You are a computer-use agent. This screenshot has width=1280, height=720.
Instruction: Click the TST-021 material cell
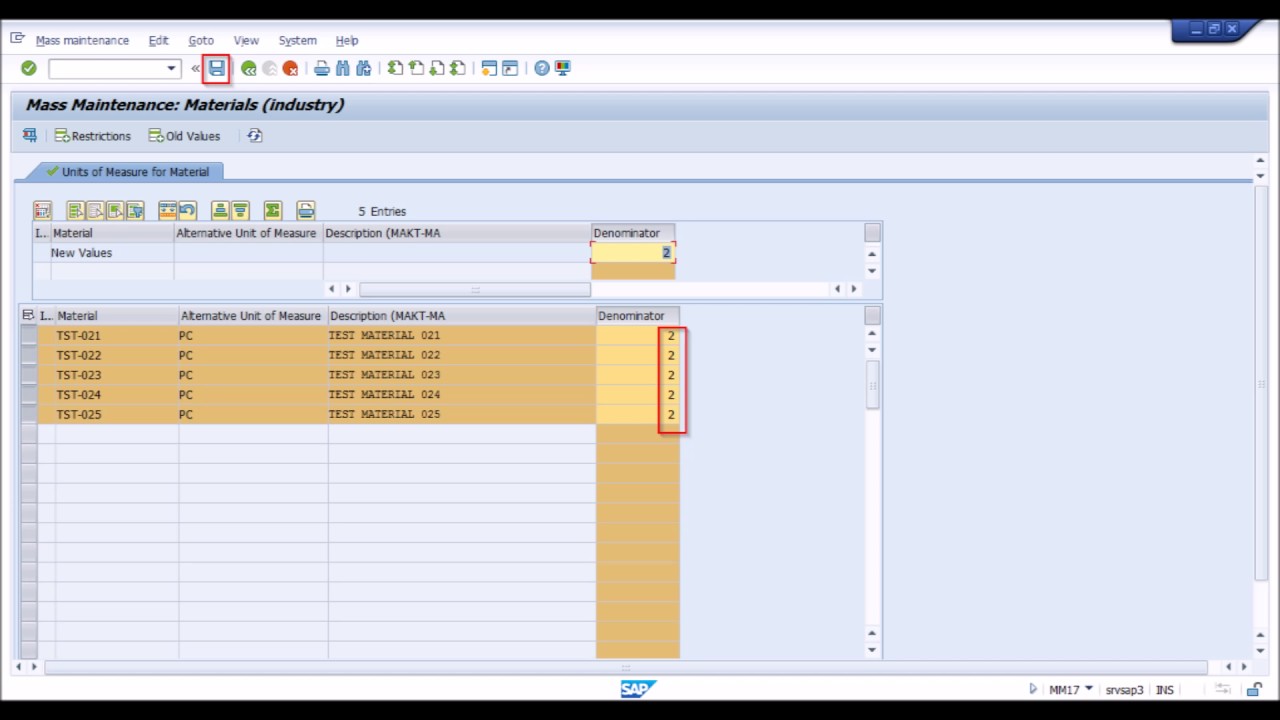tap(117, 335)
